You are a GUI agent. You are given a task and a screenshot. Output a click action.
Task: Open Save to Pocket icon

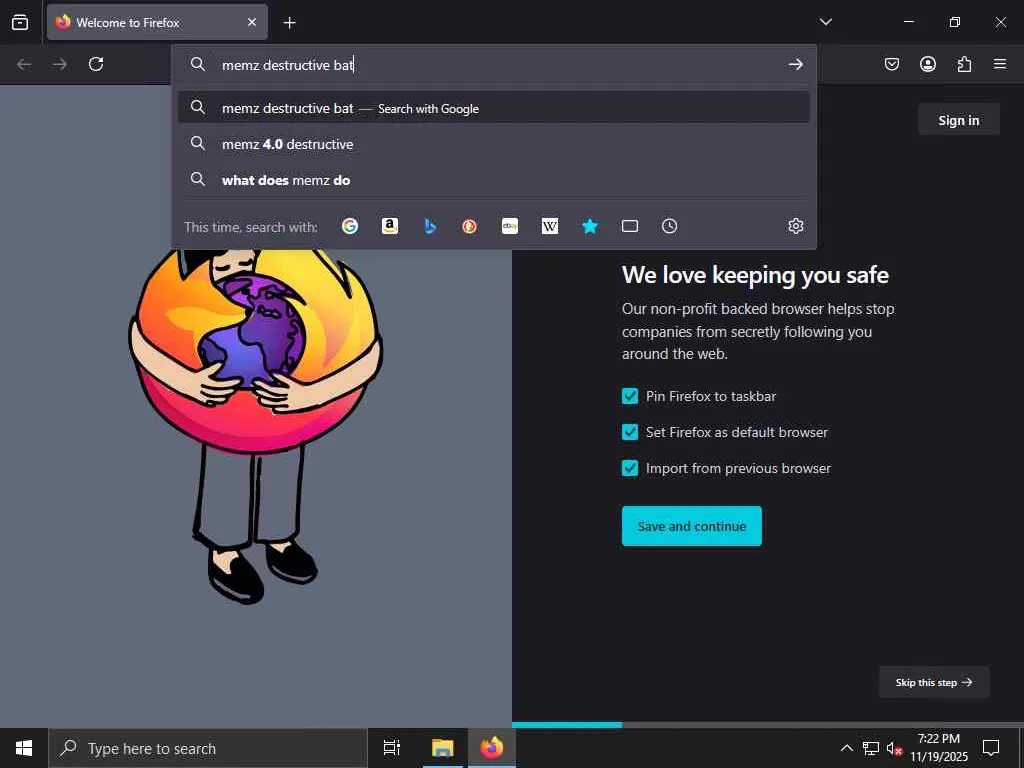pos(891,64)
